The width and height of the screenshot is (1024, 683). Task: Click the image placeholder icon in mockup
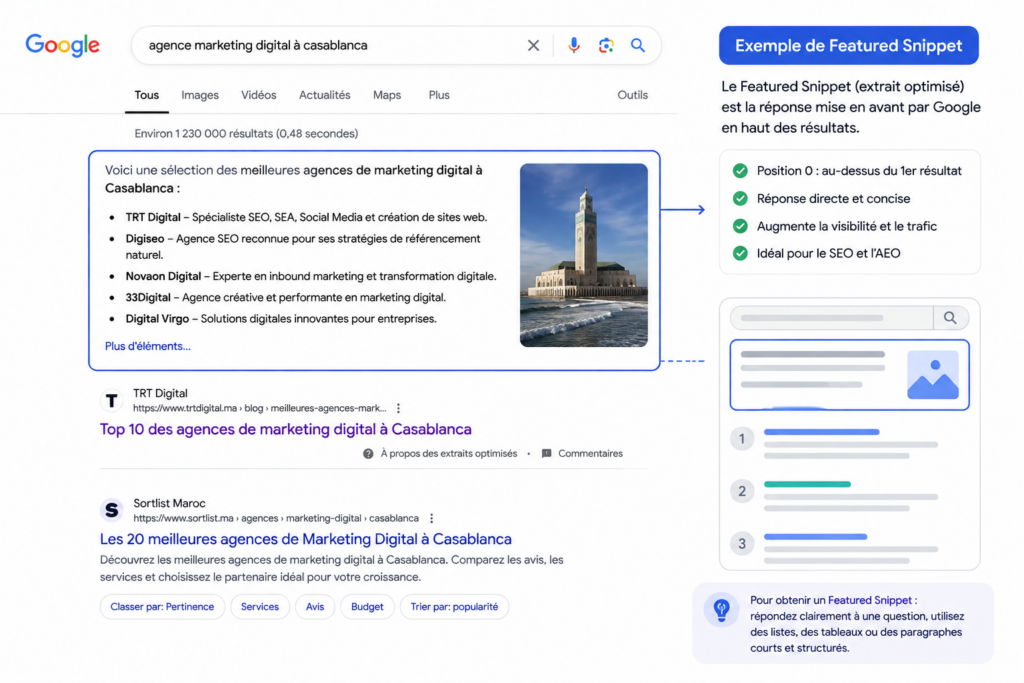tap(933, 375)
